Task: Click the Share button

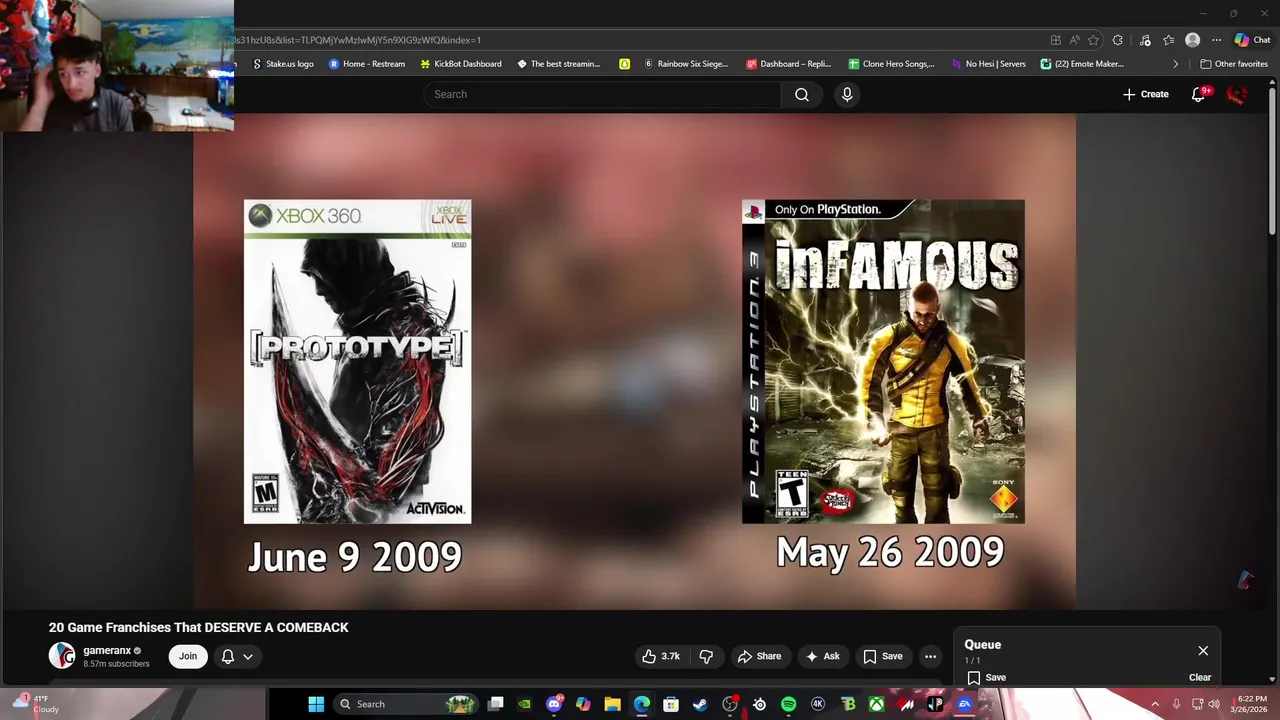Action: [759, 656]
